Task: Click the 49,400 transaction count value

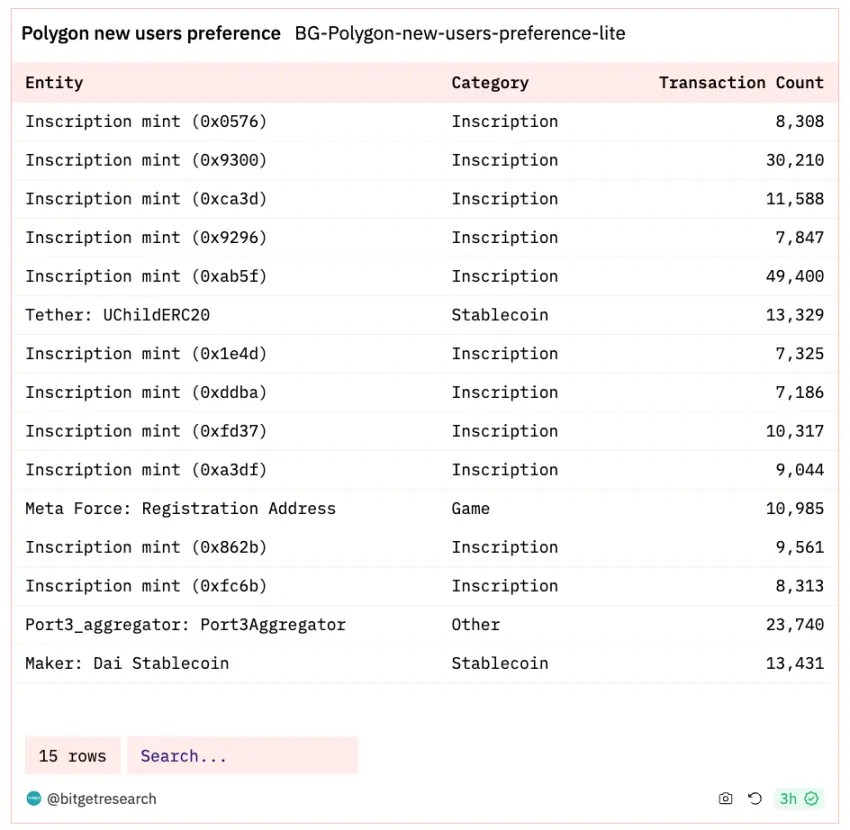Action: point(795,276)
